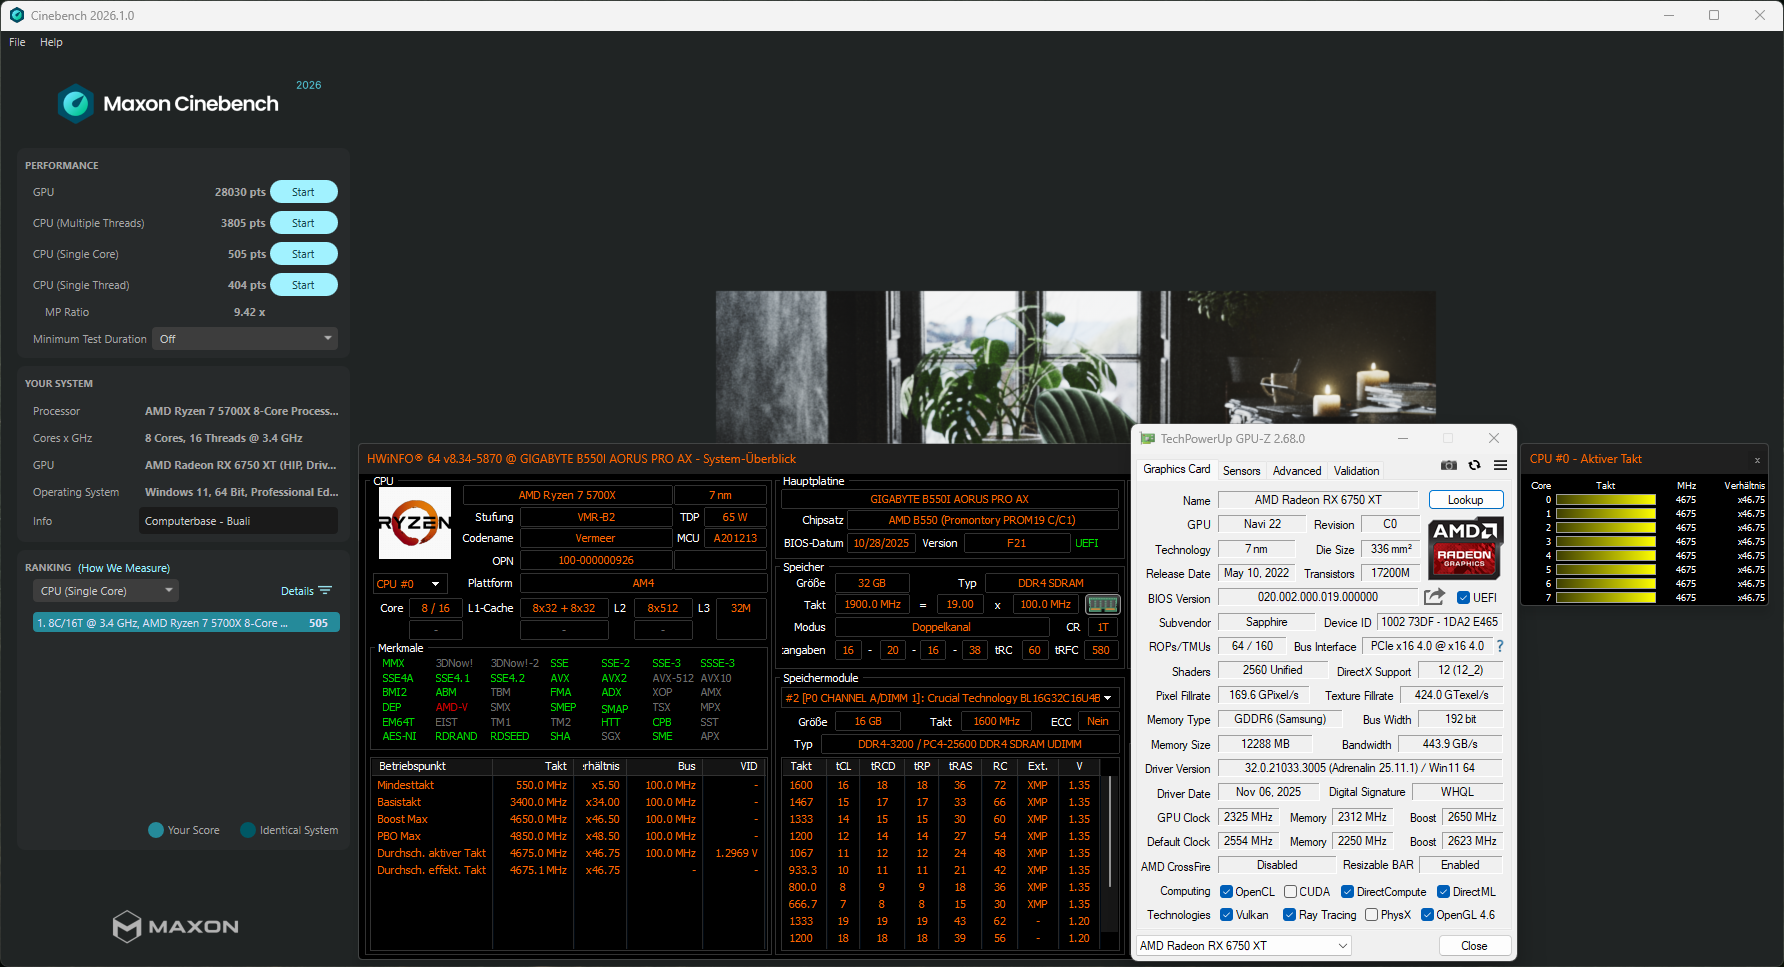Open the File menu
1784x967 pixels.
coord(17,42)
